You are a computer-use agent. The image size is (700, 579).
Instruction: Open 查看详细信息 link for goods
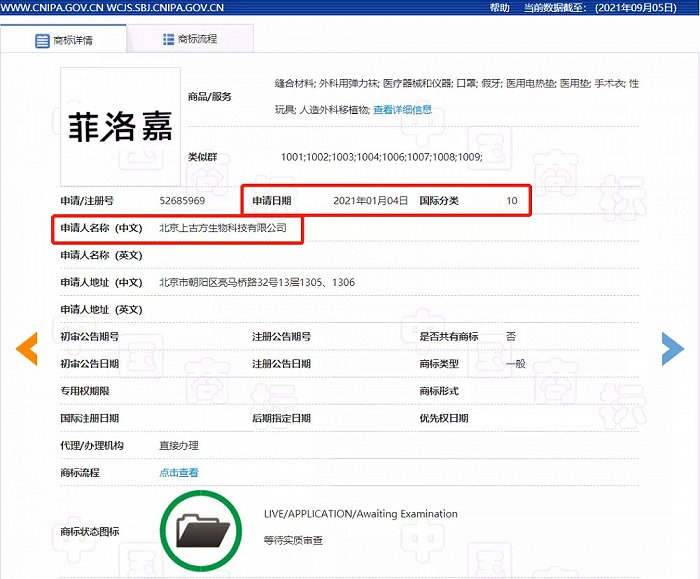click(402, 109)
